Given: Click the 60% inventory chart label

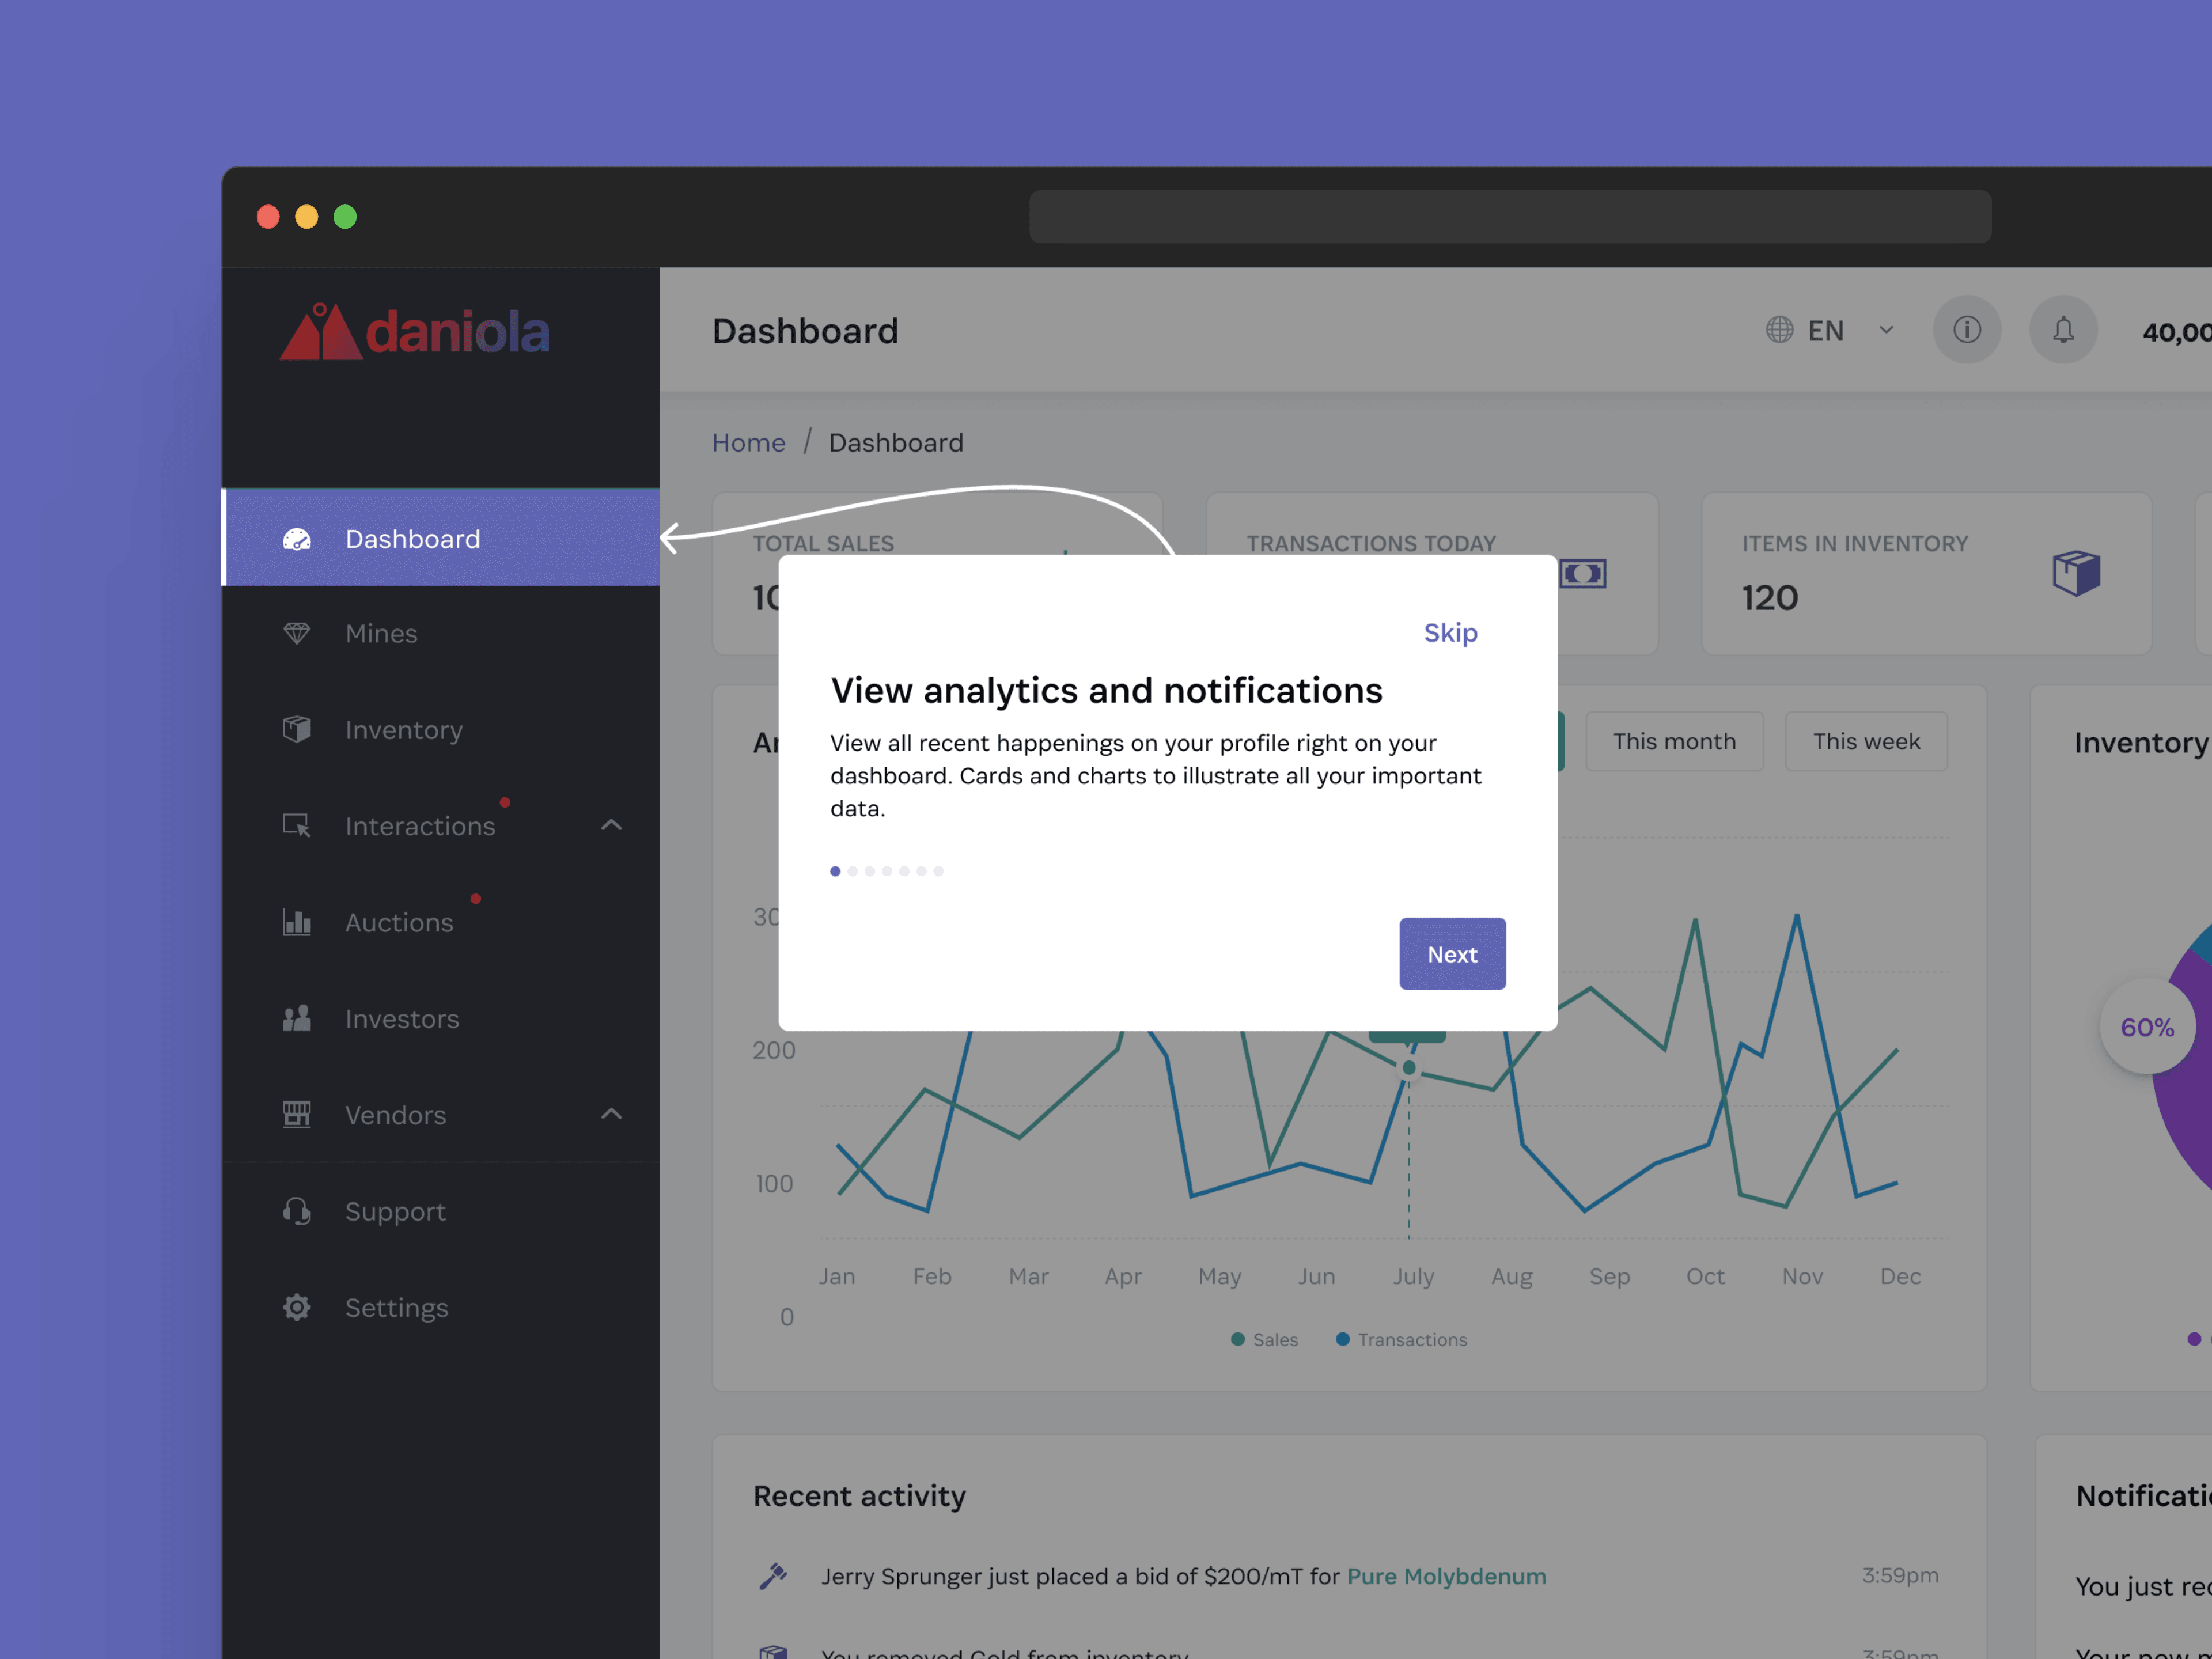Looking at the screenshot, I should point(2147,1027).
